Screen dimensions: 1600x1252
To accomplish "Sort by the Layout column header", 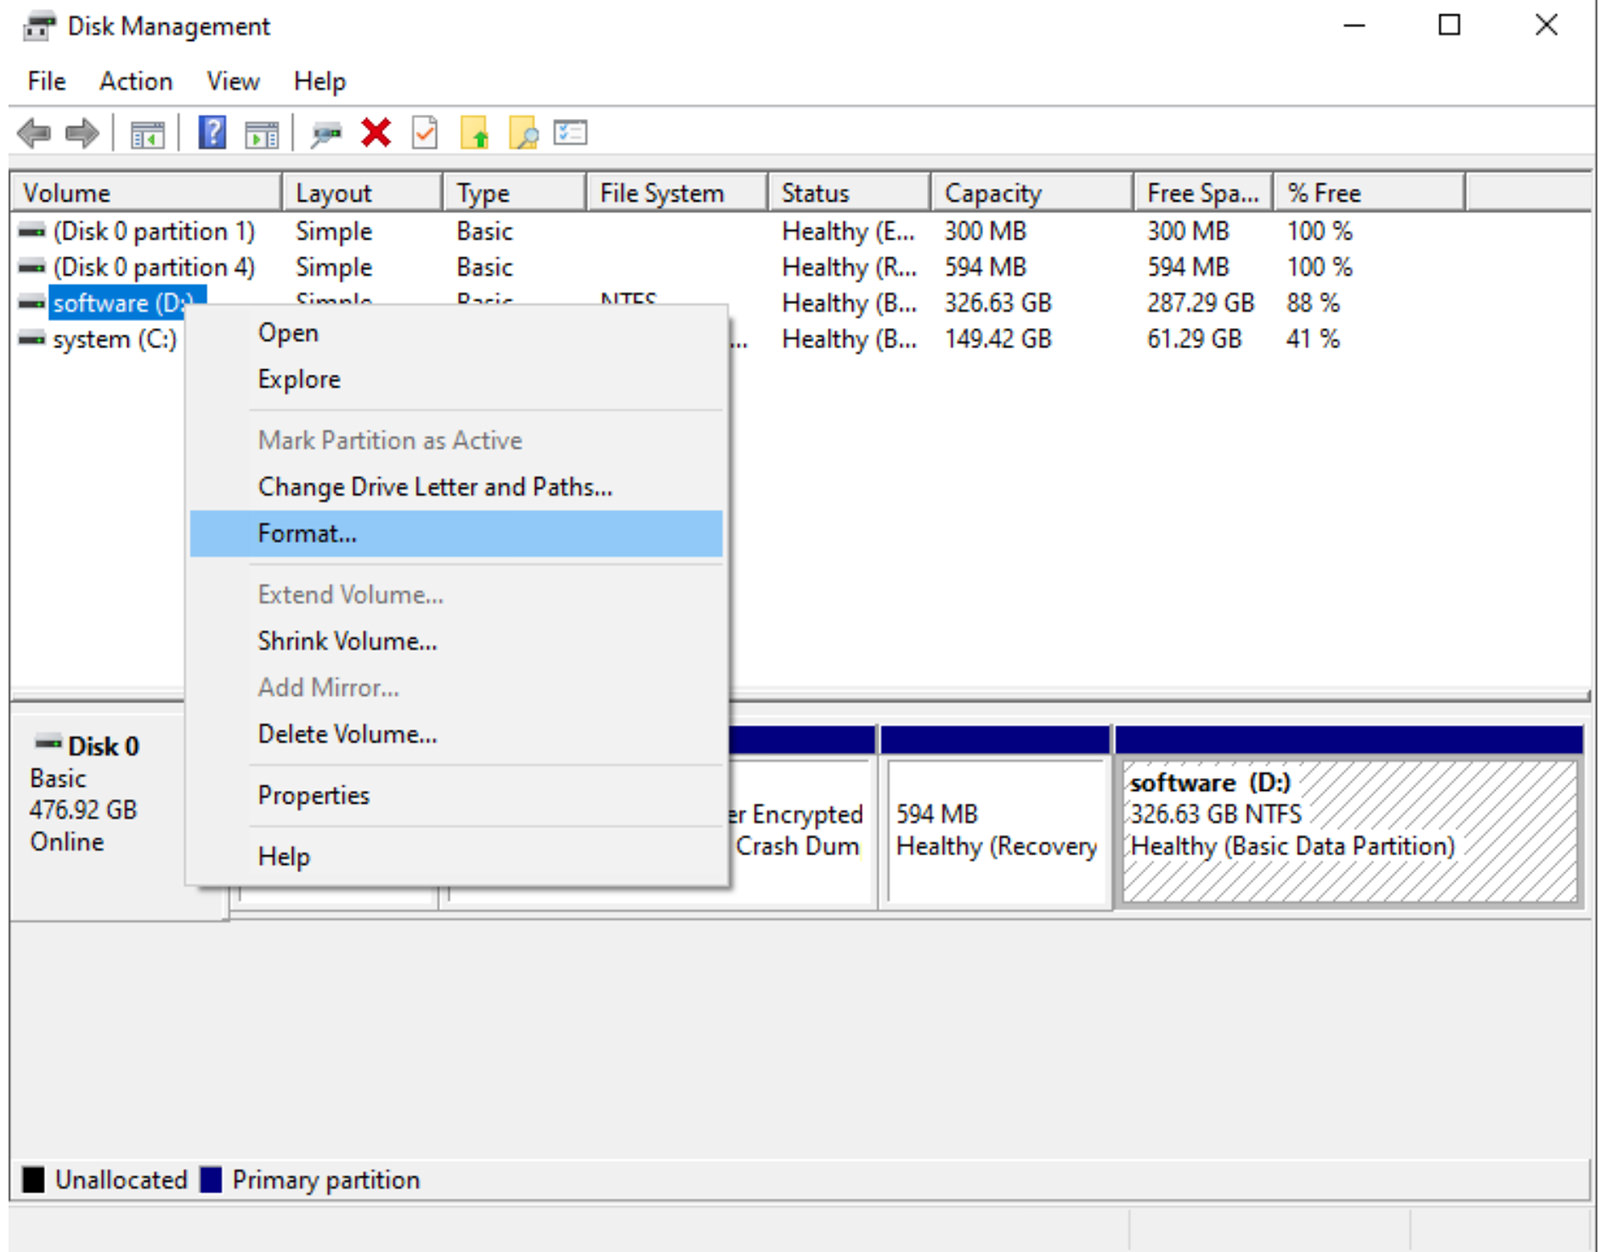I will pos(362,193).
